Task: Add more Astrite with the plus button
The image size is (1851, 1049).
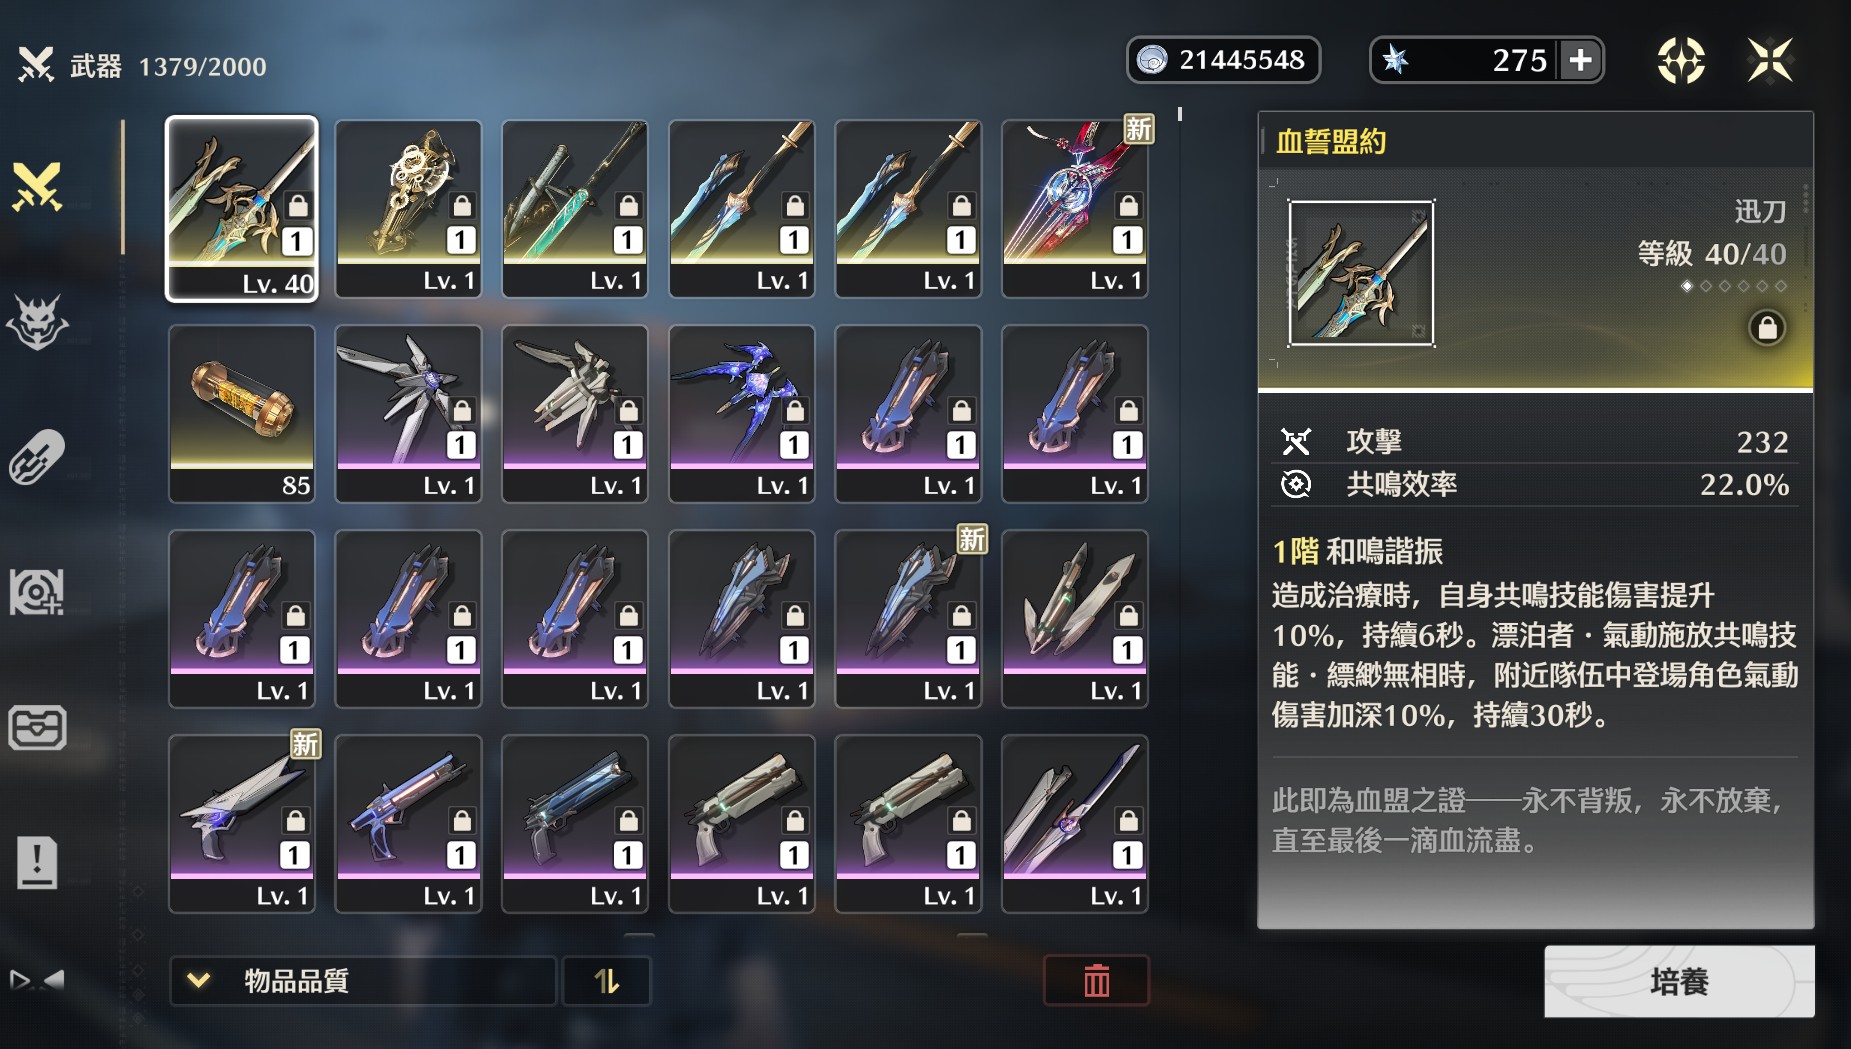Action: (x=1580, y=60)
